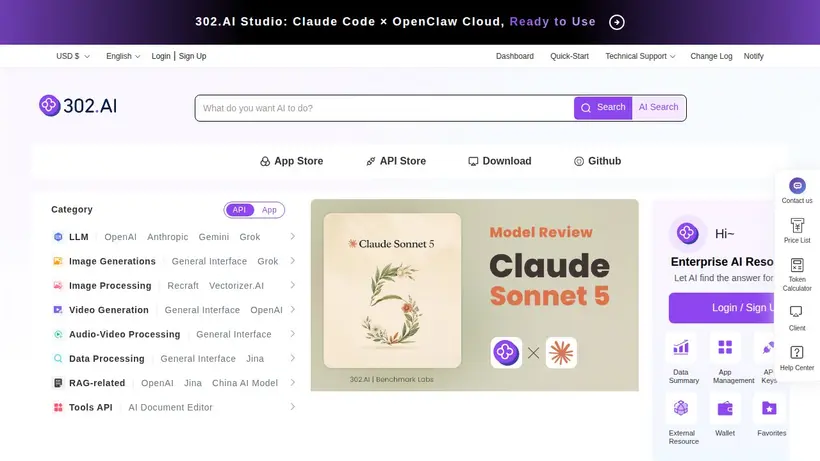Expand the LLM row chevron

pos(293,236)
